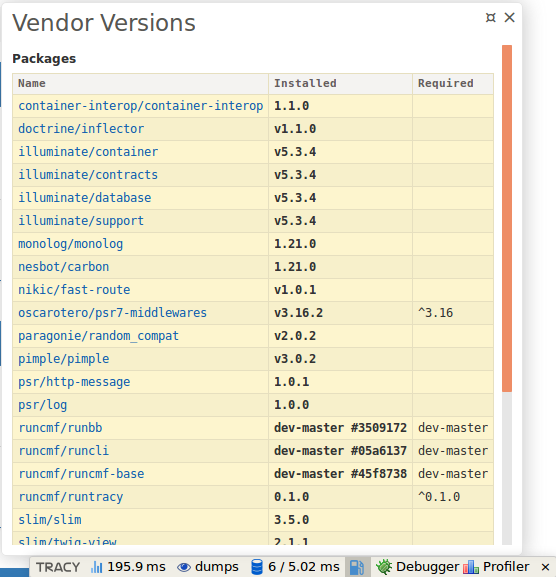The width and height of the screenshot is (556, 577).
Task: Open illuminate/contracts package link
Action: (88, 175)
